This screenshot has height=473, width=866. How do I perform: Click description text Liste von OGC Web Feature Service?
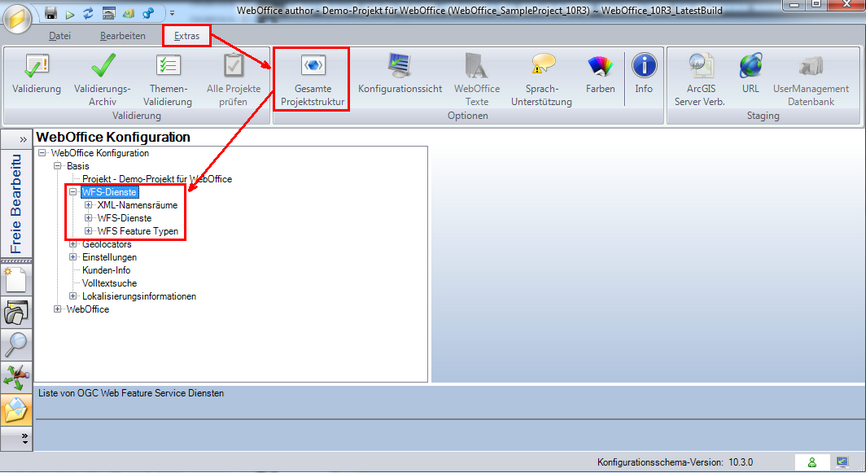click(131, 393)
